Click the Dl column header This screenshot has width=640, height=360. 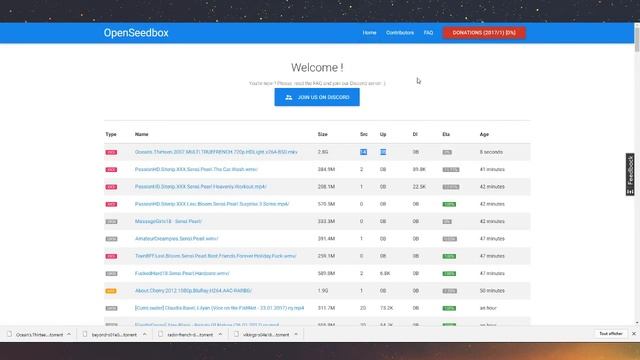click(x=415, y=134)
